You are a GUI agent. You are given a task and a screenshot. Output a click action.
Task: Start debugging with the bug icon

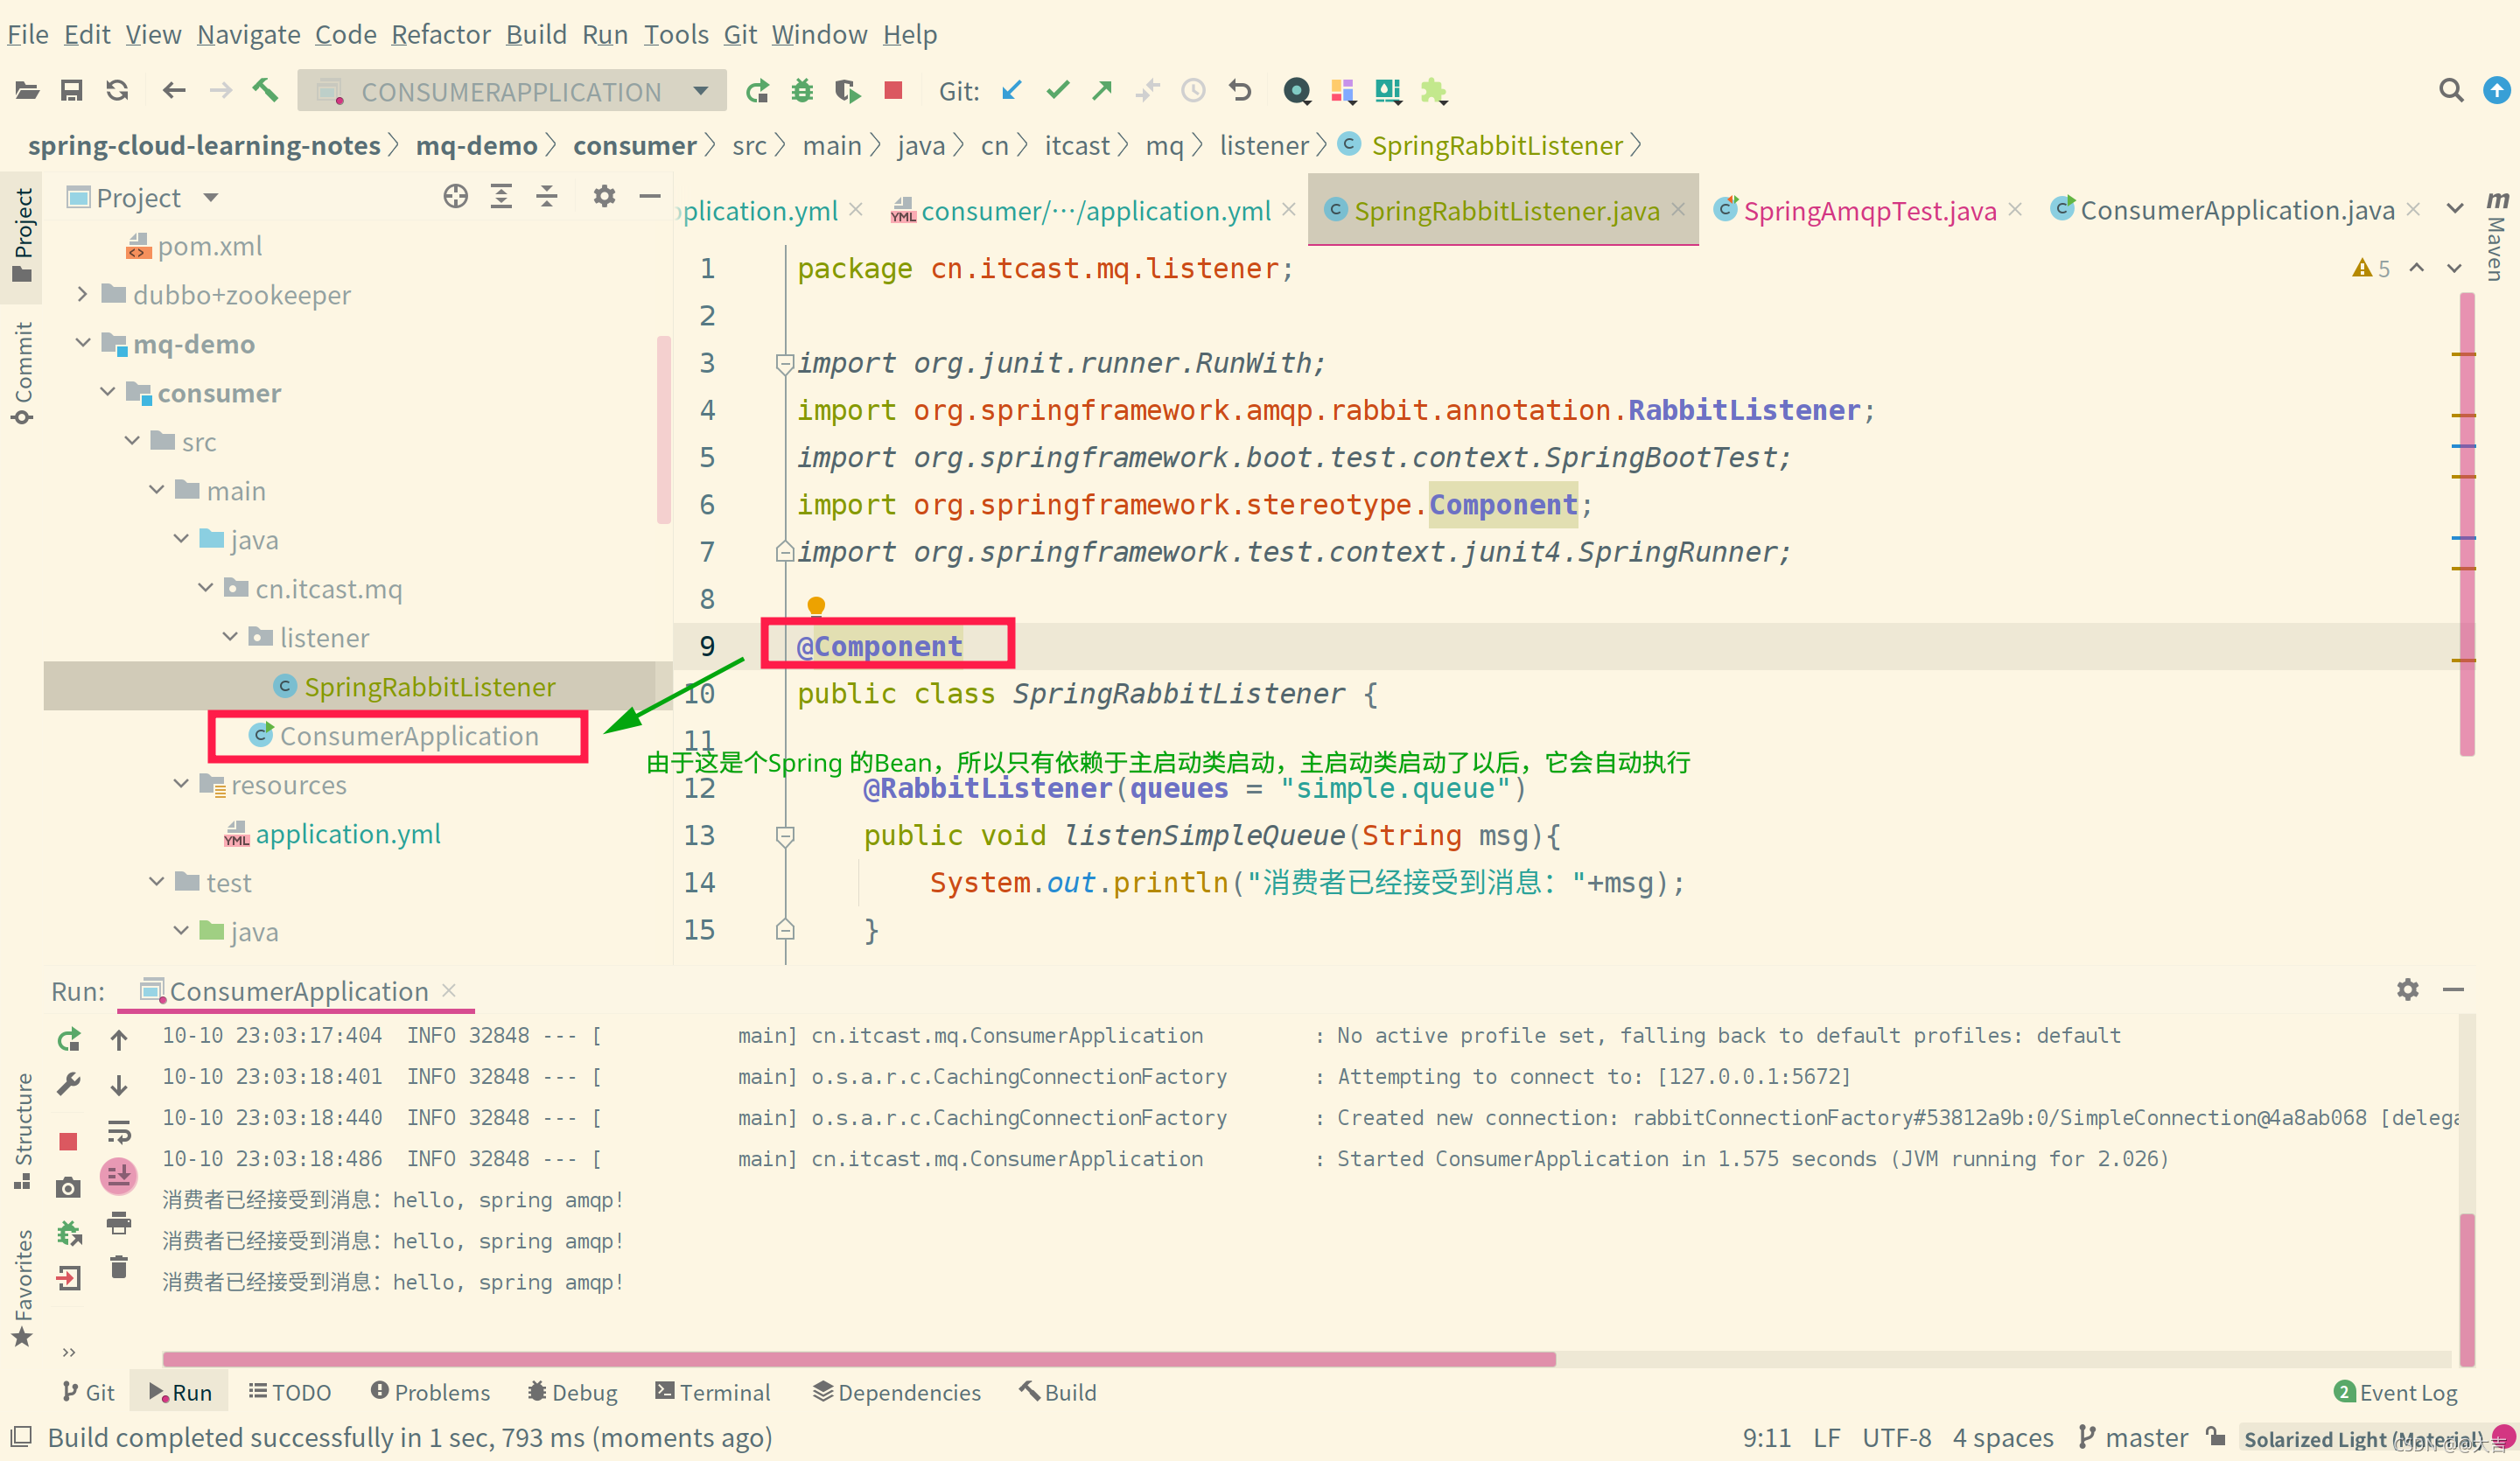click(802, 92)
